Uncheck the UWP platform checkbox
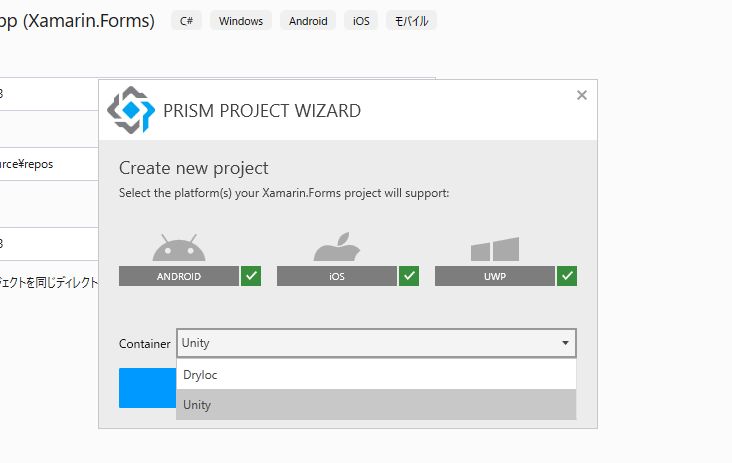 click(x=567, y=276)
